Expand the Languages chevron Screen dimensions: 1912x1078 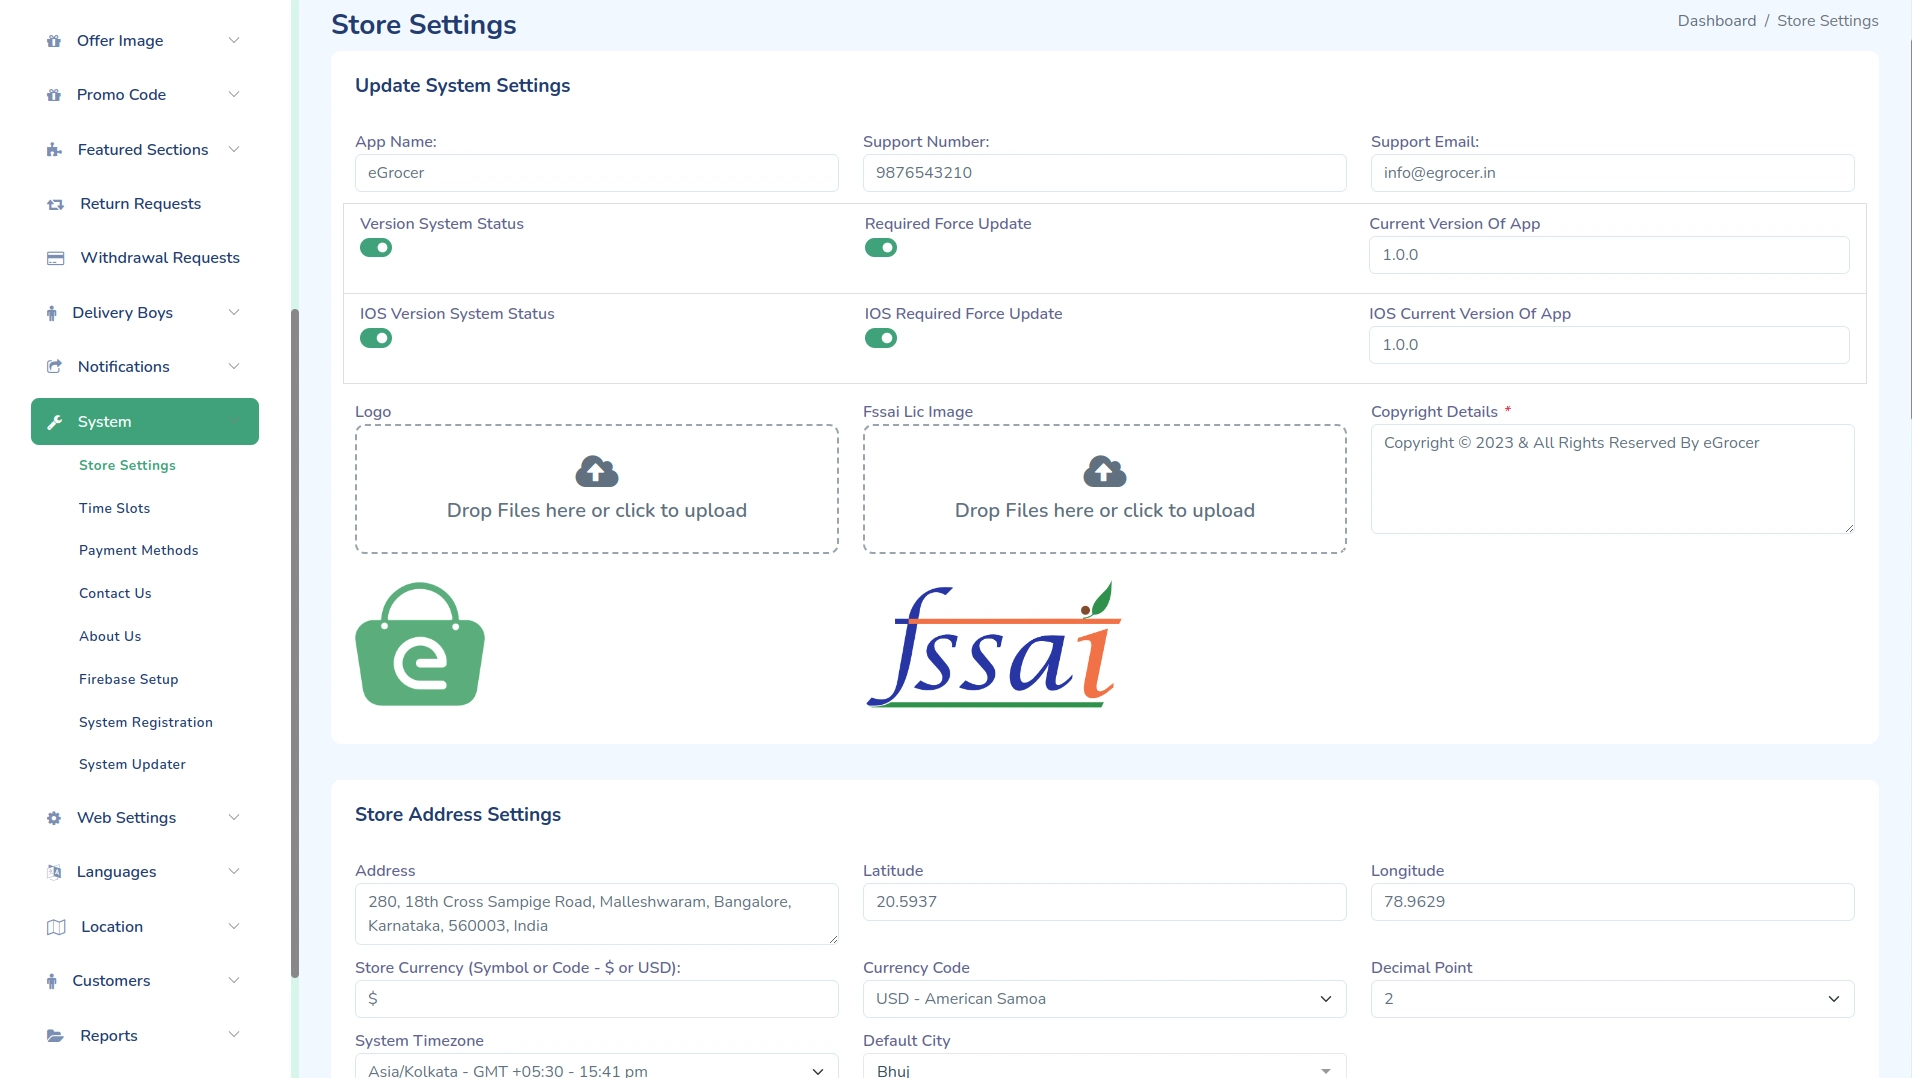coord(234,872)
